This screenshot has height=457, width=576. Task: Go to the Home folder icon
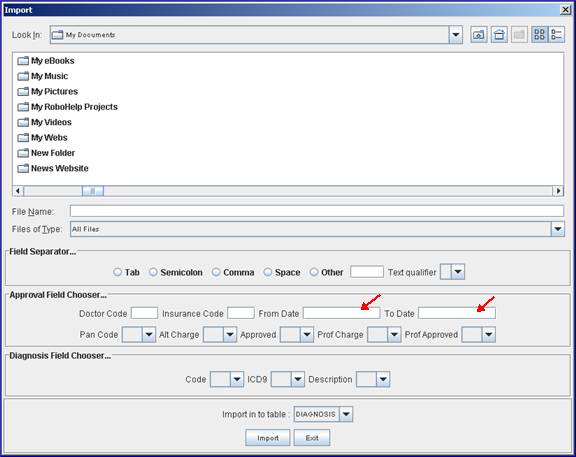click(499, 35)
